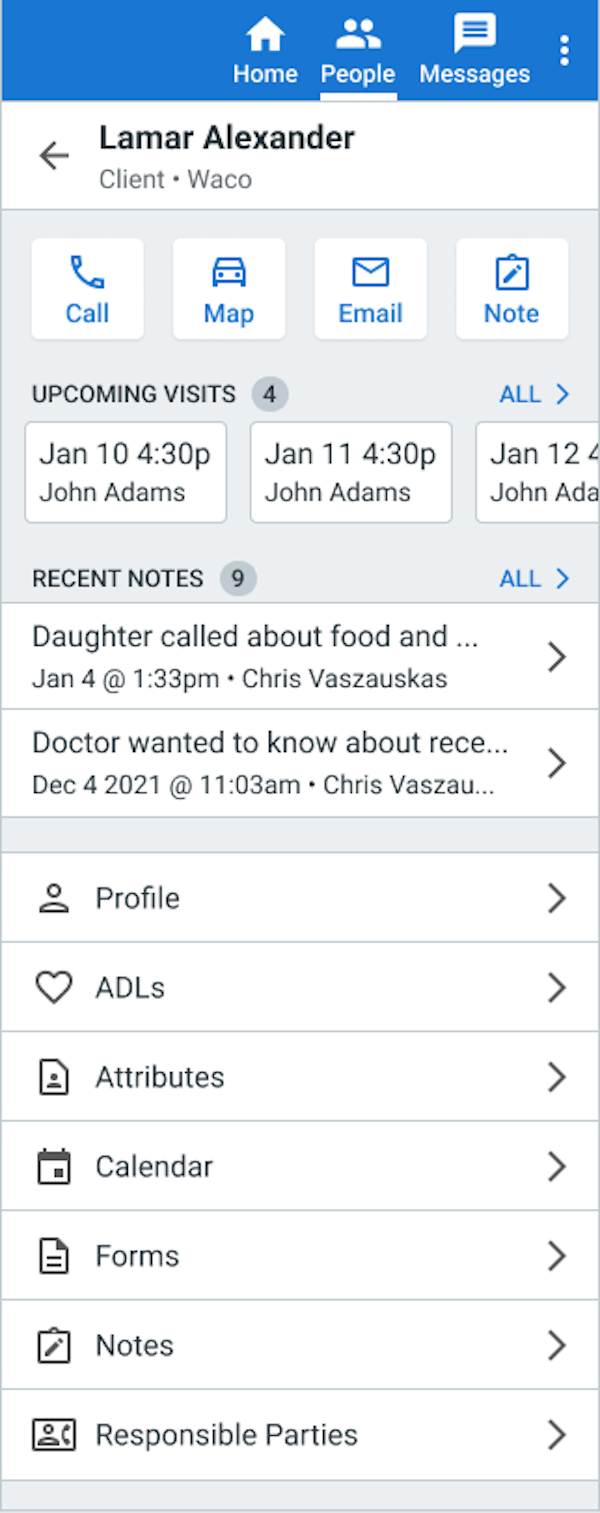The width and height of the screenshot is (600, 1513).
Task: Open the Forms document icon
Action: (55, 1255)
